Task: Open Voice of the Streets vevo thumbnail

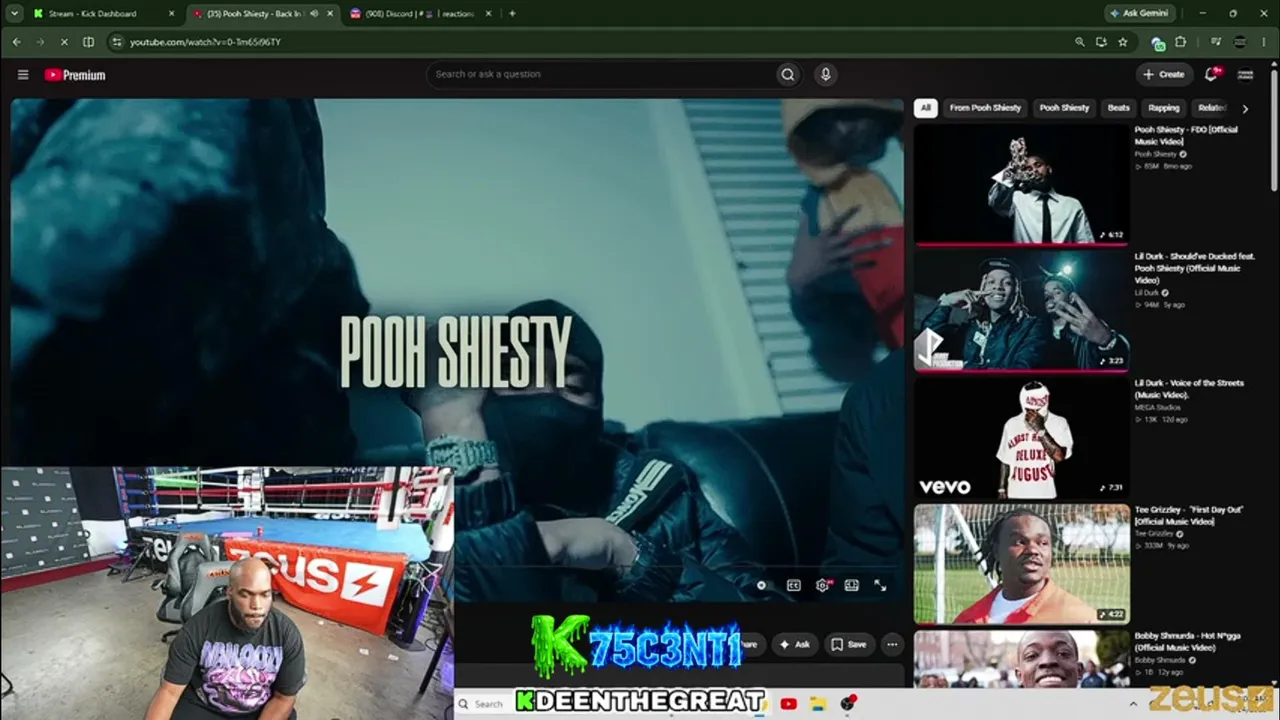Action: pos(1021,438)
